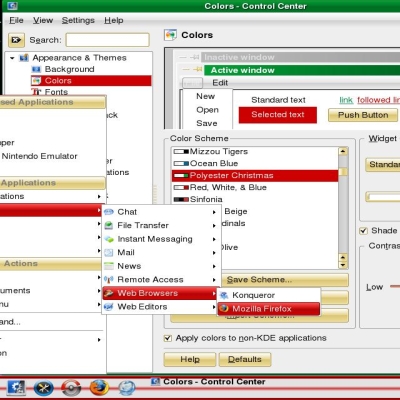Select the Colors item in tree

[91, 81]
